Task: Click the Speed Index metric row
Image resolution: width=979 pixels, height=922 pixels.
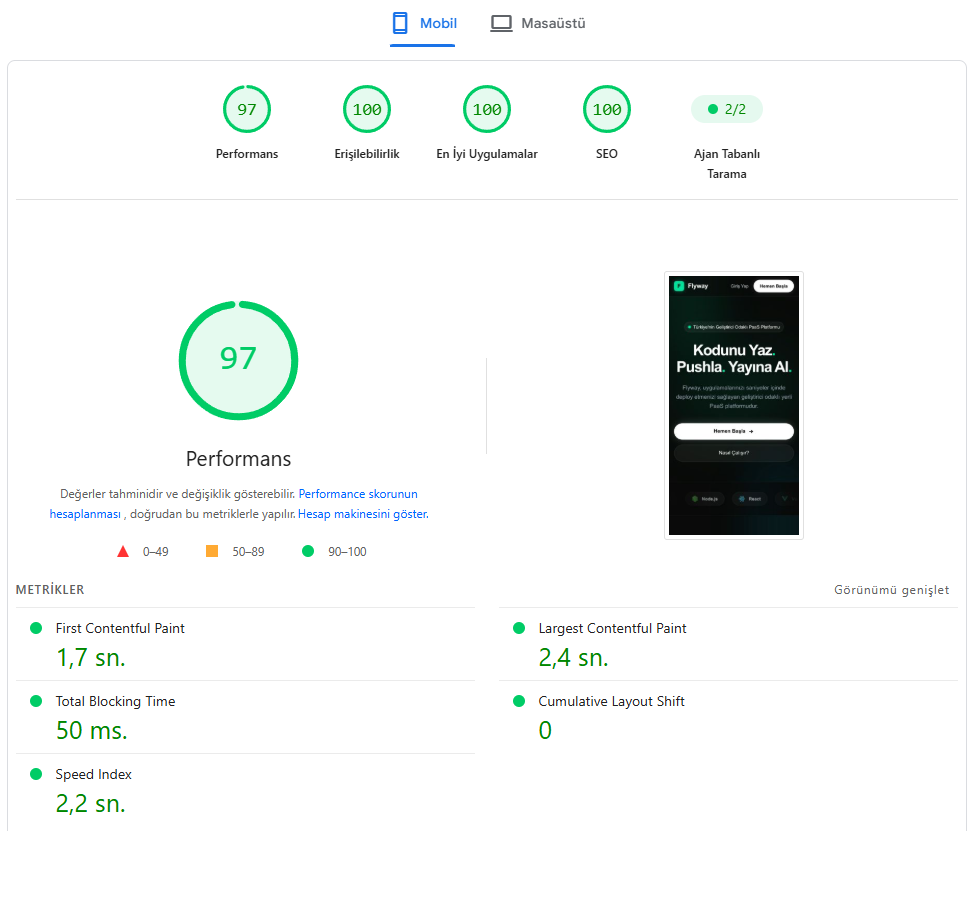Action: coord(245,790)
